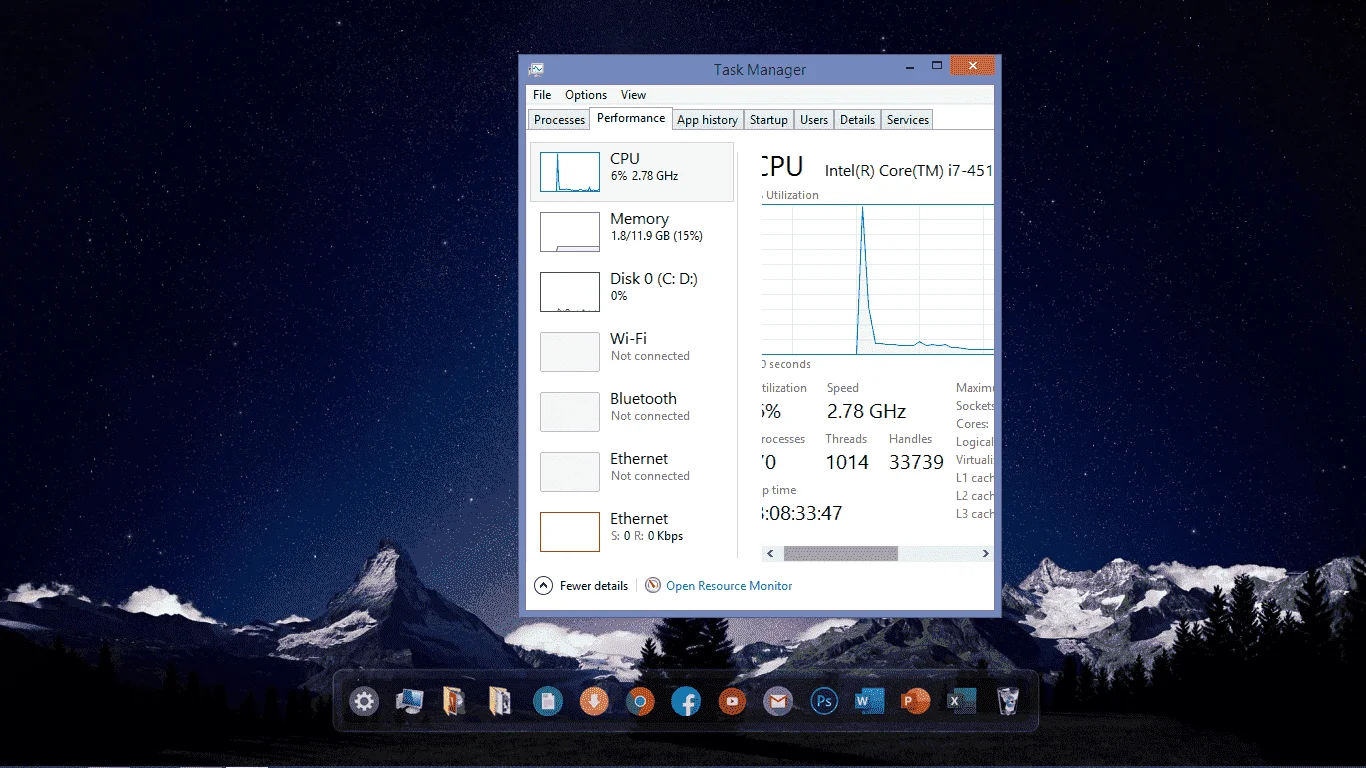Screen dimensions: 1366x768
Task: Open the Documents icon in the dock
Action: (x=548, y=701)
